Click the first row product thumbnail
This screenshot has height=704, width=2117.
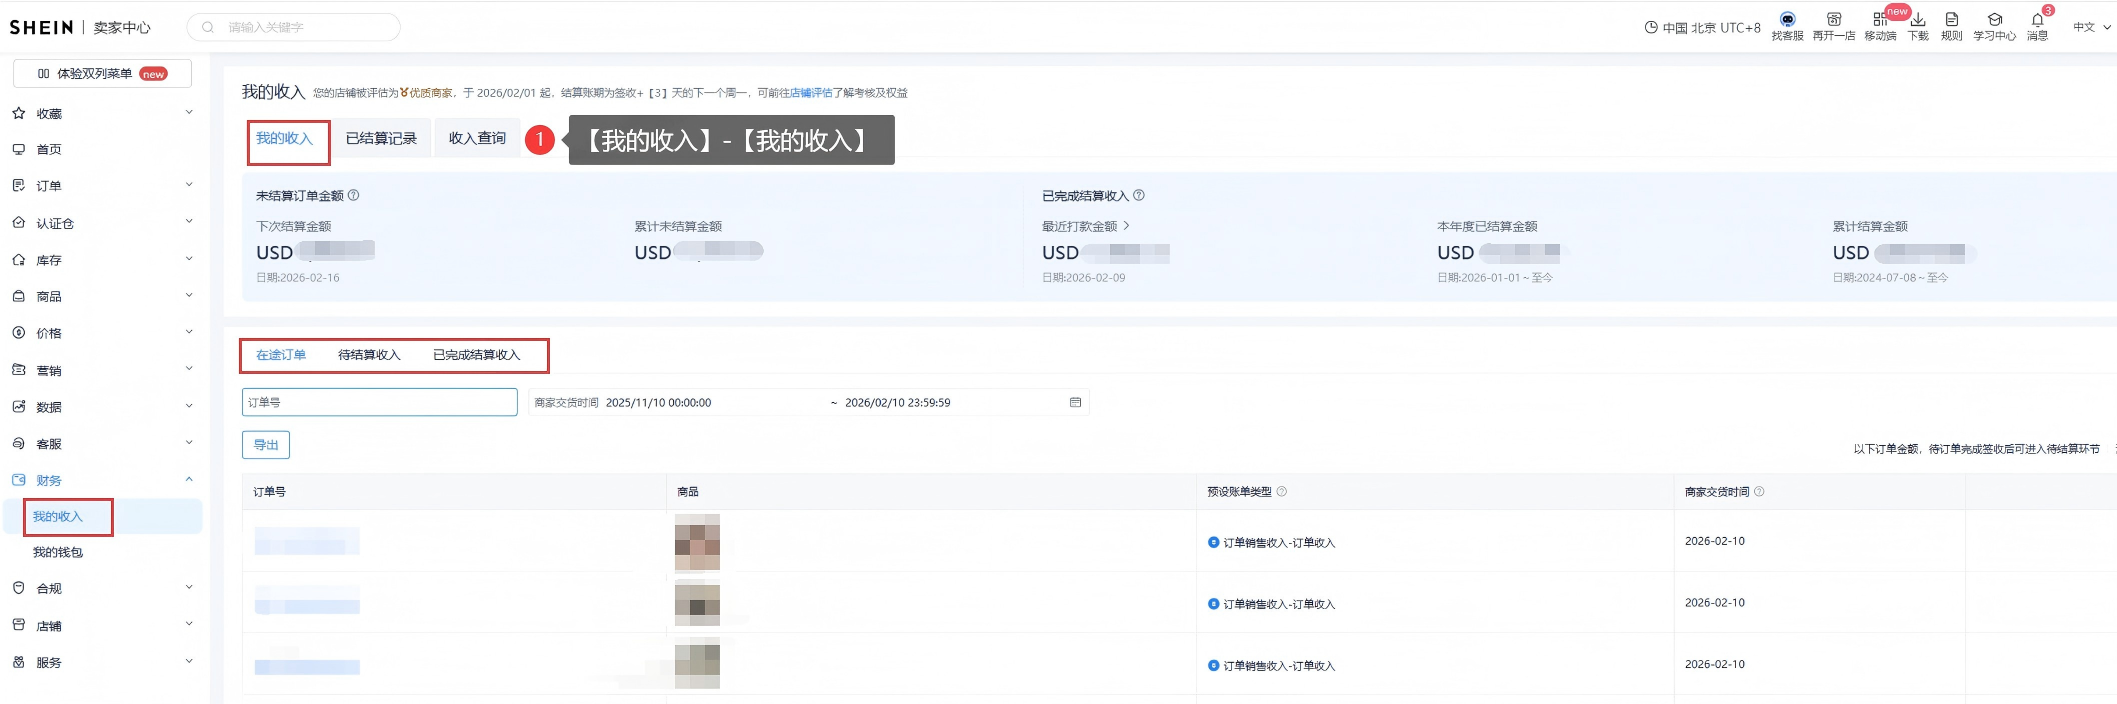[697, 542]
